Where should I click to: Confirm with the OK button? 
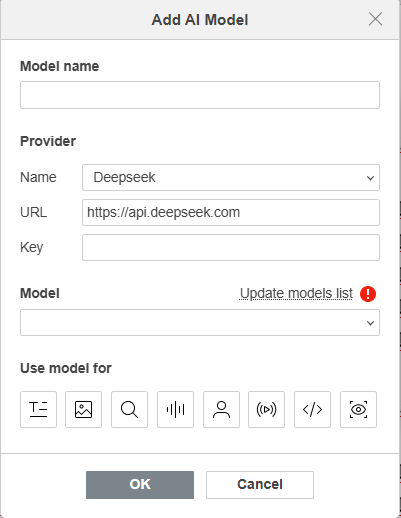(140, 485)
